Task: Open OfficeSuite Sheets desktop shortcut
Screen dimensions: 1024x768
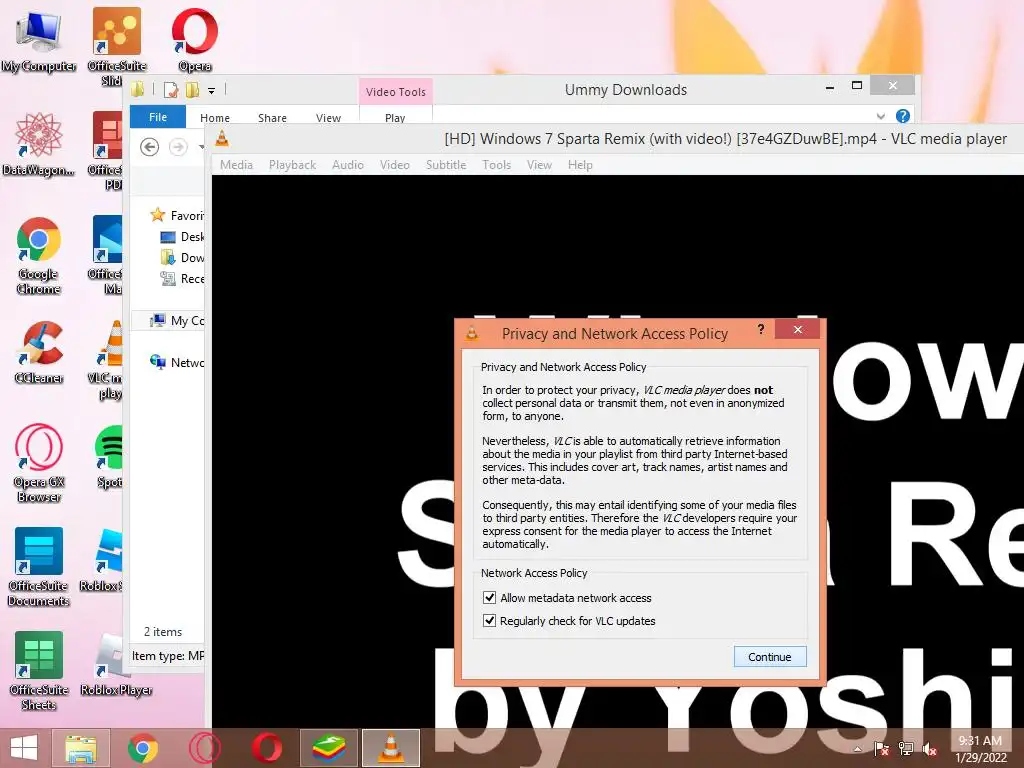Action: click(x=39, y=671)
